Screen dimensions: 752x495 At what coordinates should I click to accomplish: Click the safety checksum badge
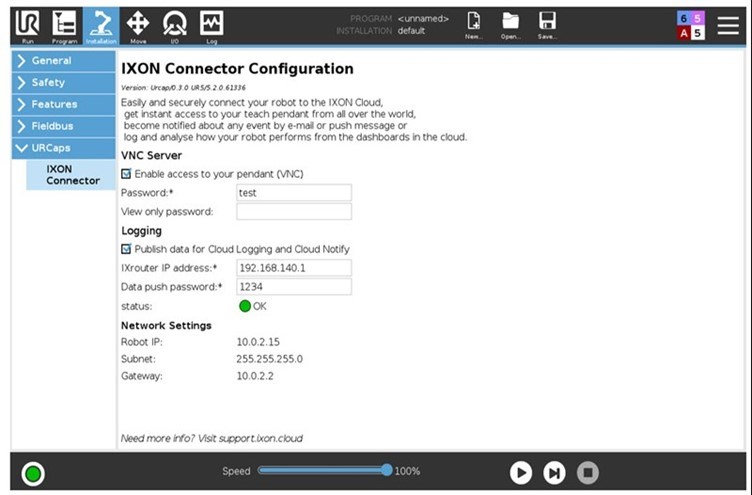(x=691, y=25)
